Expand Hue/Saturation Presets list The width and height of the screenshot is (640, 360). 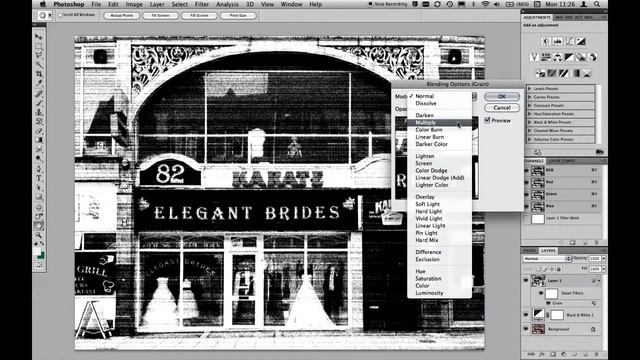530,114
